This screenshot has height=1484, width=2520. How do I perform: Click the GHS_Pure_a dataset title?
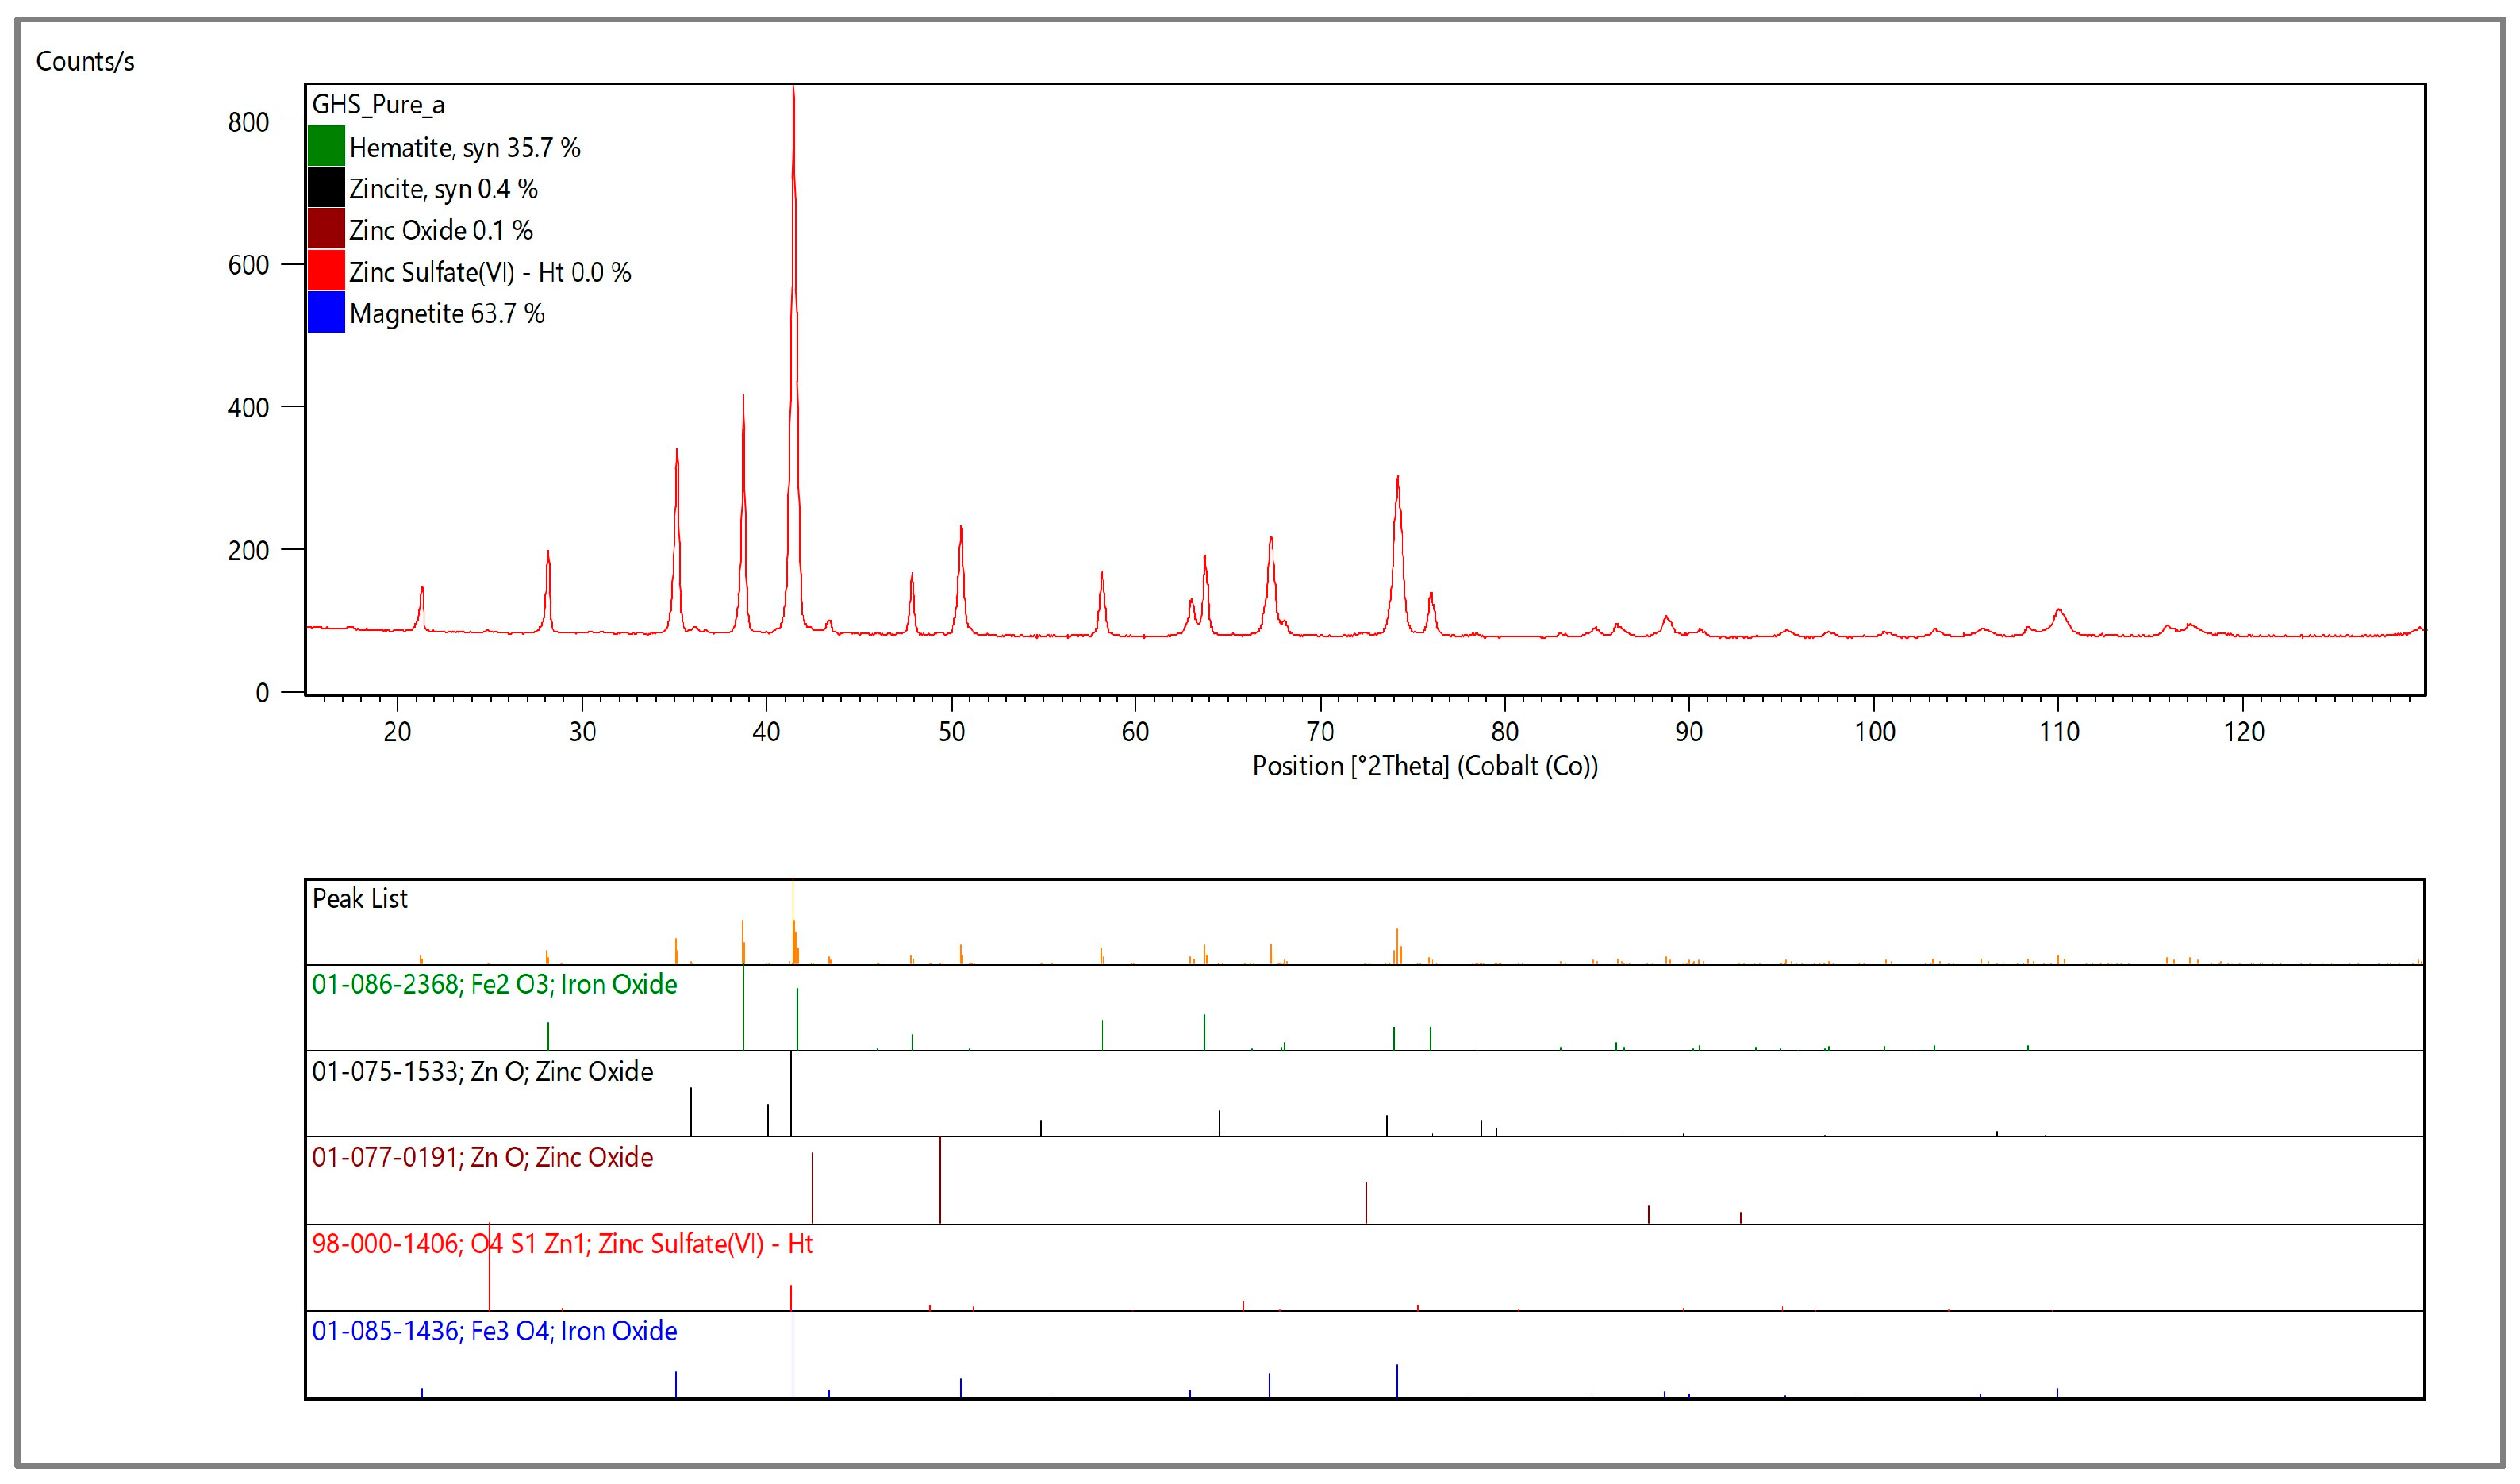(x=378, y=105)
